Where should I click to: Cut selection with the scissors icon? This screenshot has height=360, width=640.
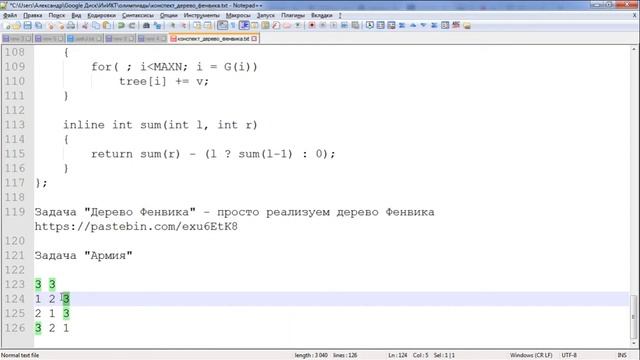[85, 25]
